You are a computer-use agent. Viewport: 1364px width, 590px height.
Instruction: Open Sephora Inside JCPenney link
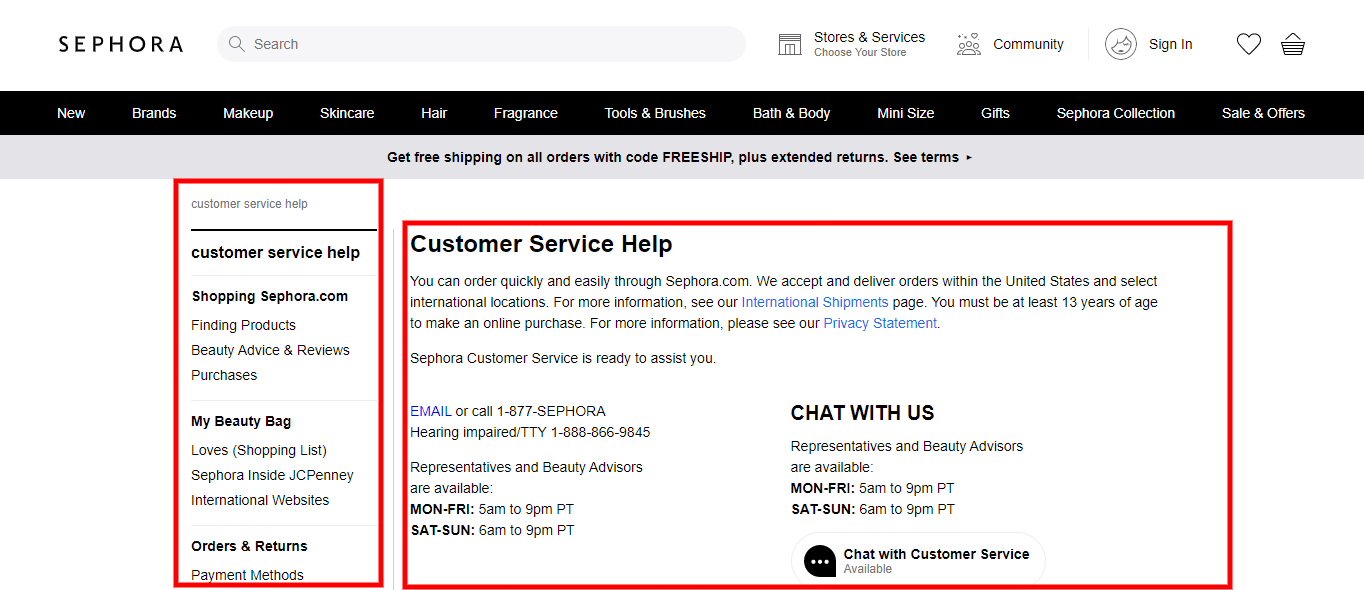[x=272, y=475]
